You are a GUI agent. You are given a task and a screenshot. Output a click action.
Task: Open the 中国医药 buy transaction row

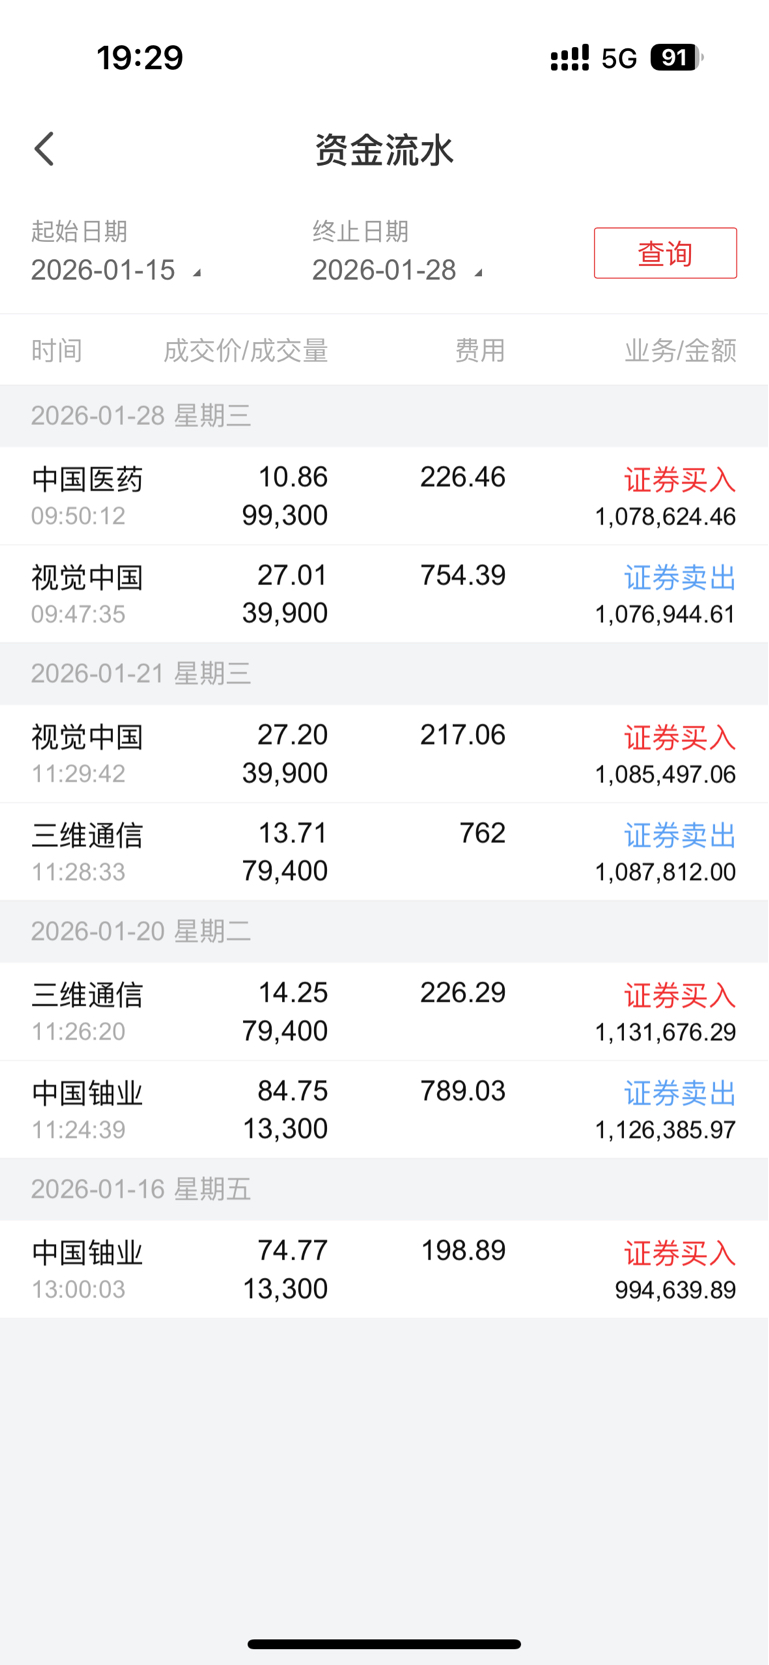point(384,496)
